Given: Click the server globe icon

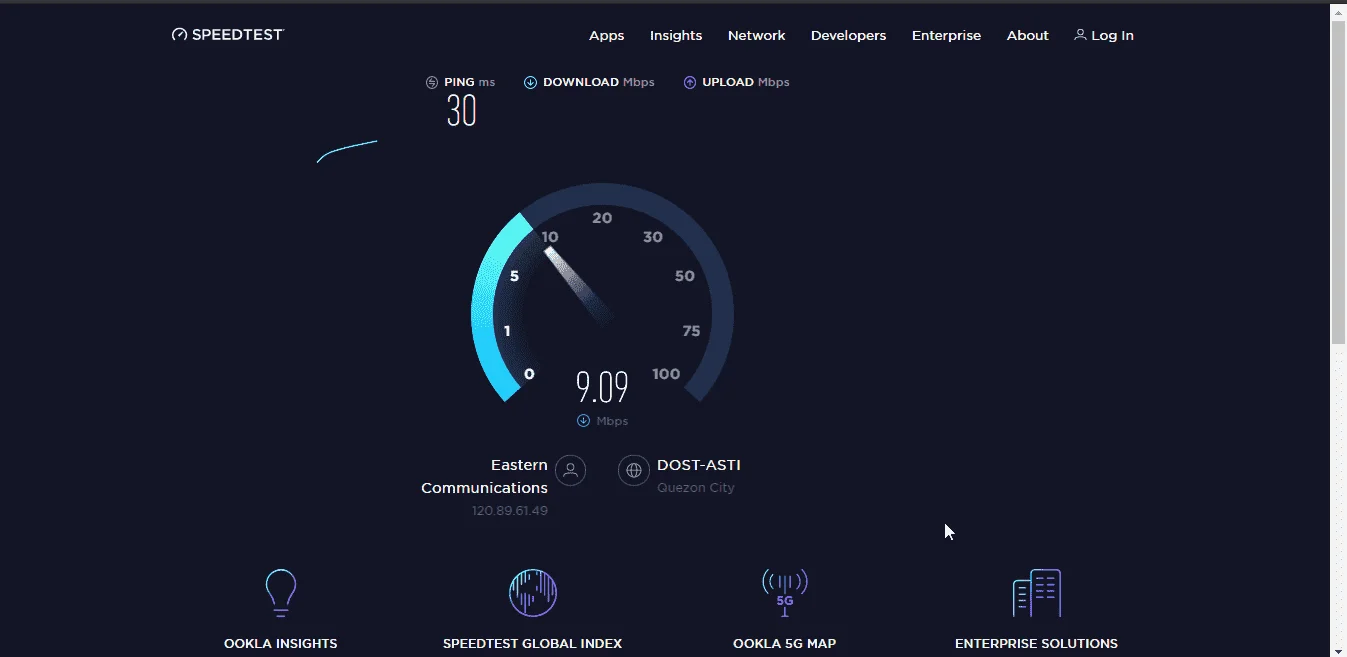Looking at the screenshot, I should point(634,470).
